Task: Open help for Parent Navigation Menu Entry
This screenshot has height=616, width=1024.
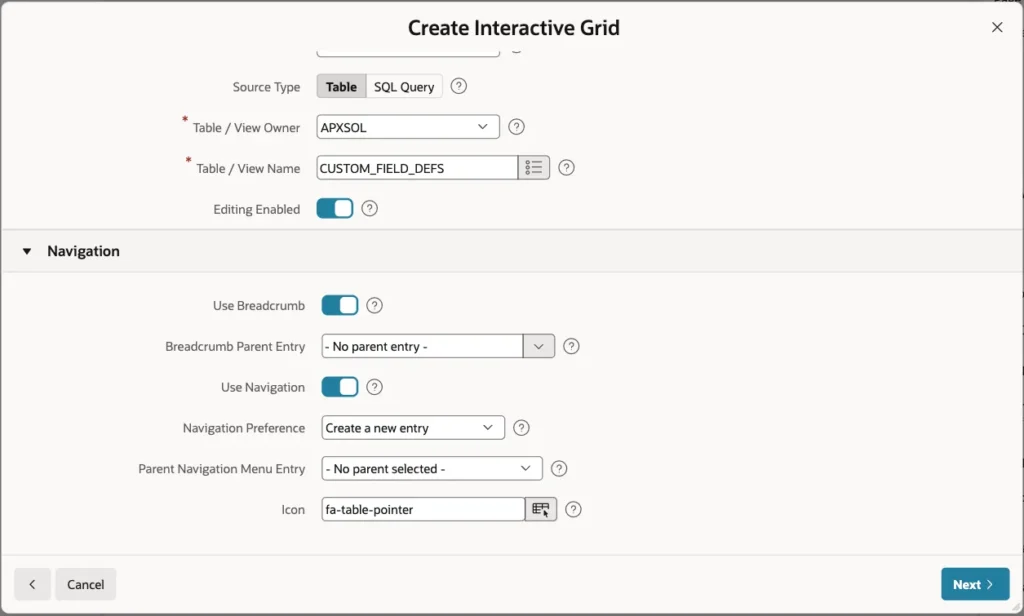Action: [x=559, y=468]
